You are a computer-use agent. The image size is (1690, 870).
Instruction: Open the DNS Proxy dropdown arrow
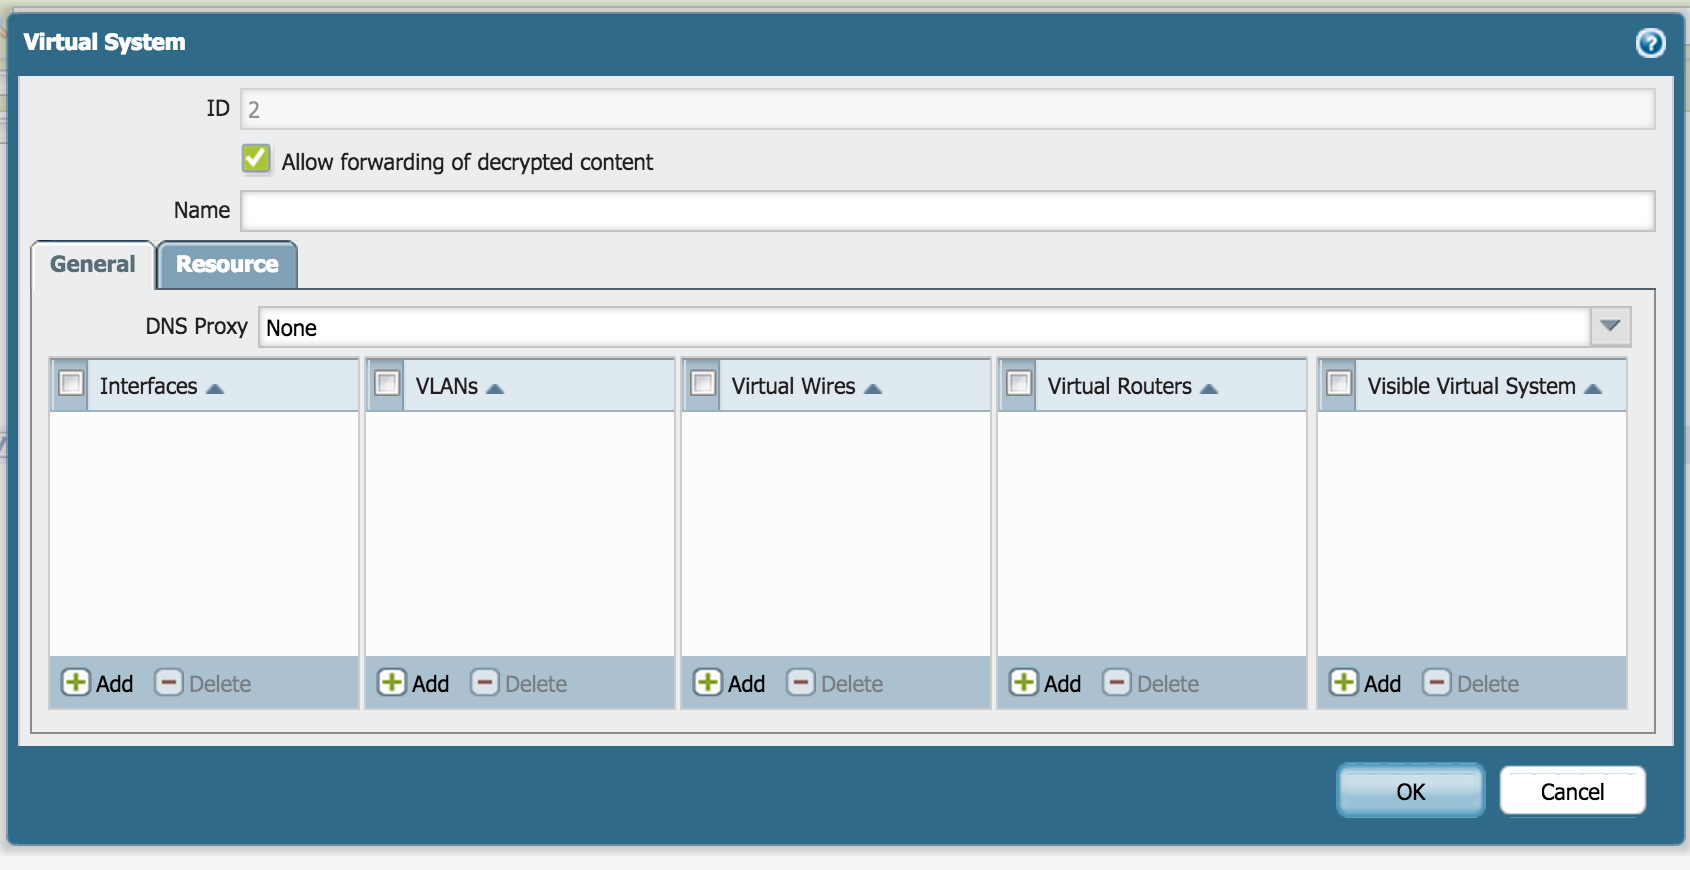1610,327
